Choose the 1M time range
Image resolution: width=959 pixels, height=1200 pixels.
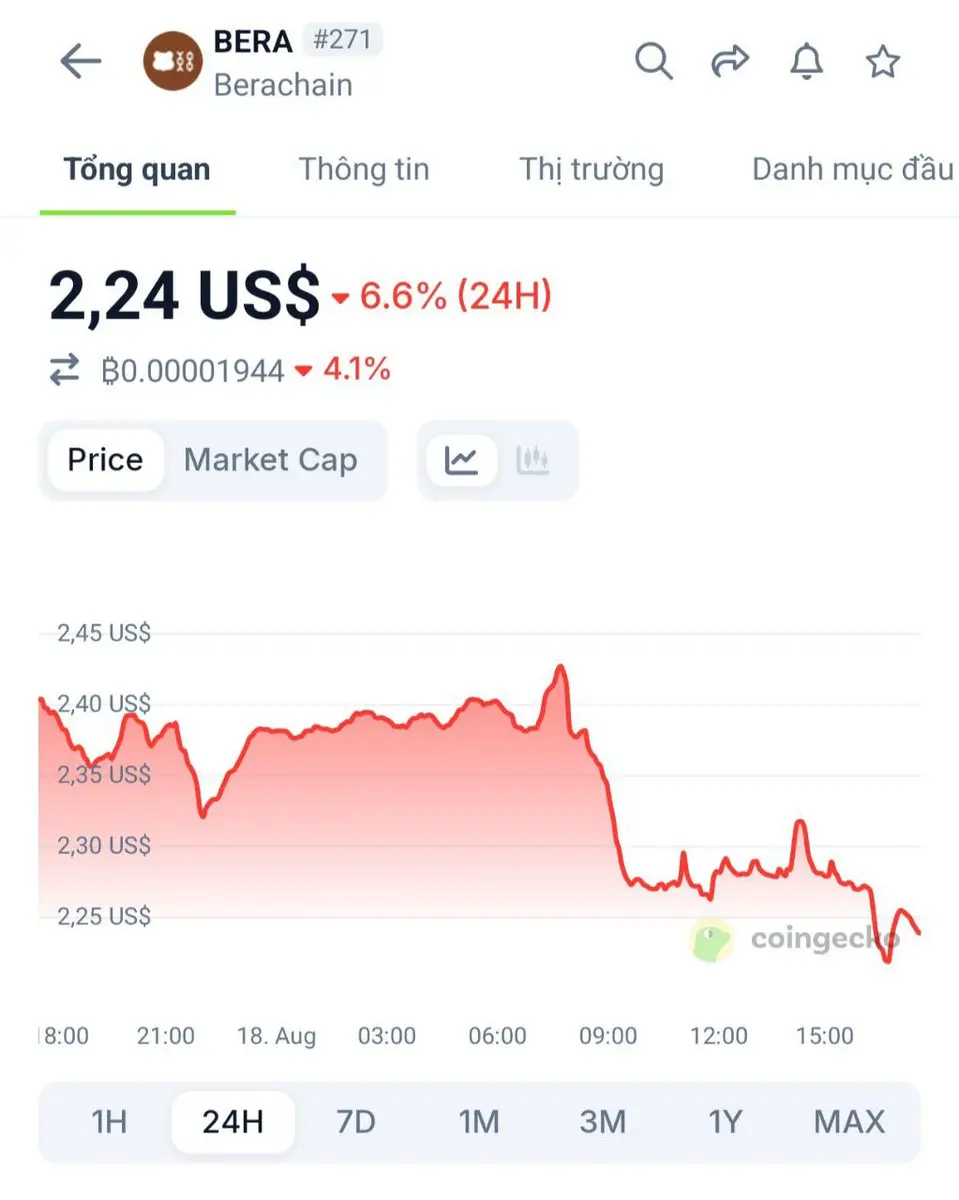(479, 1122)
